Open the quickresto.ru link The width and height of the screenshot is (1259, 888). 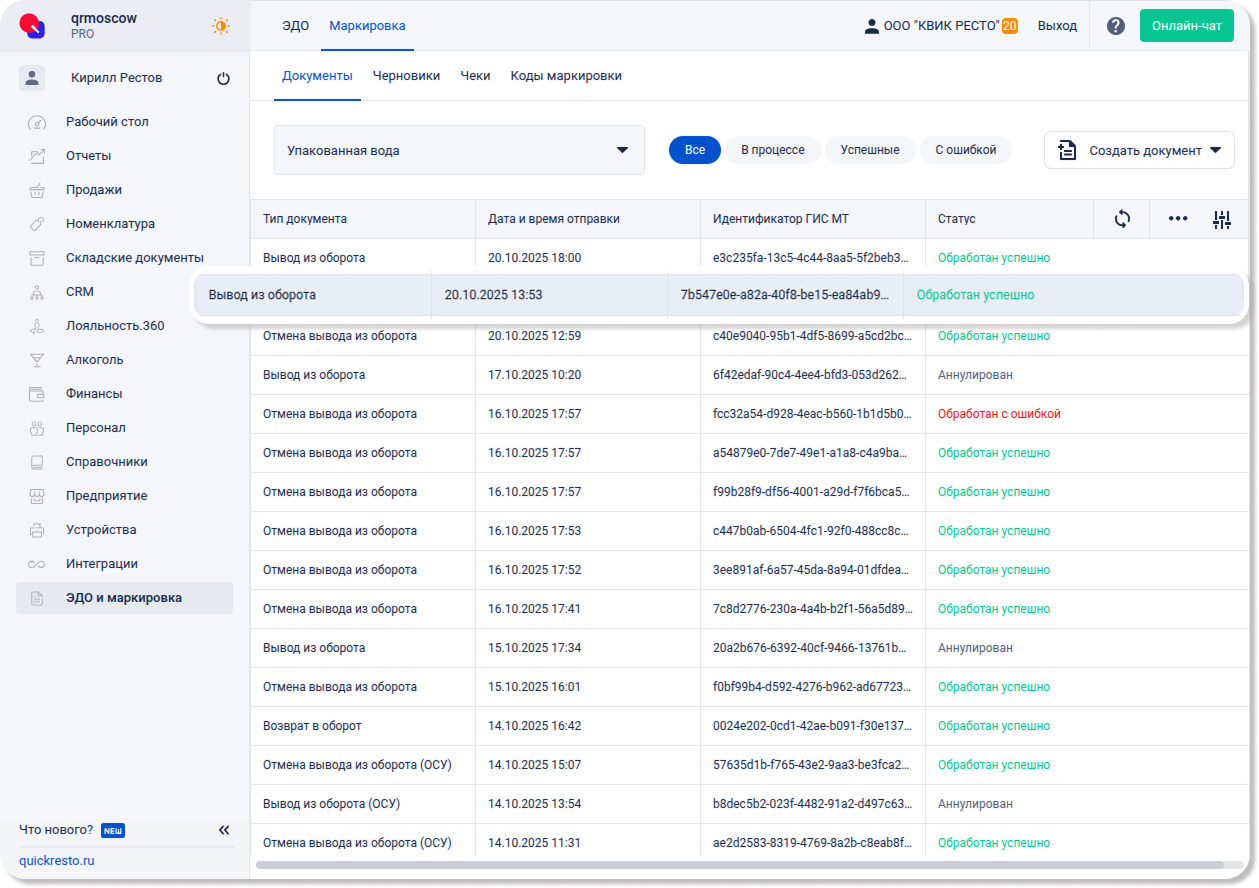tap(57, 860)
